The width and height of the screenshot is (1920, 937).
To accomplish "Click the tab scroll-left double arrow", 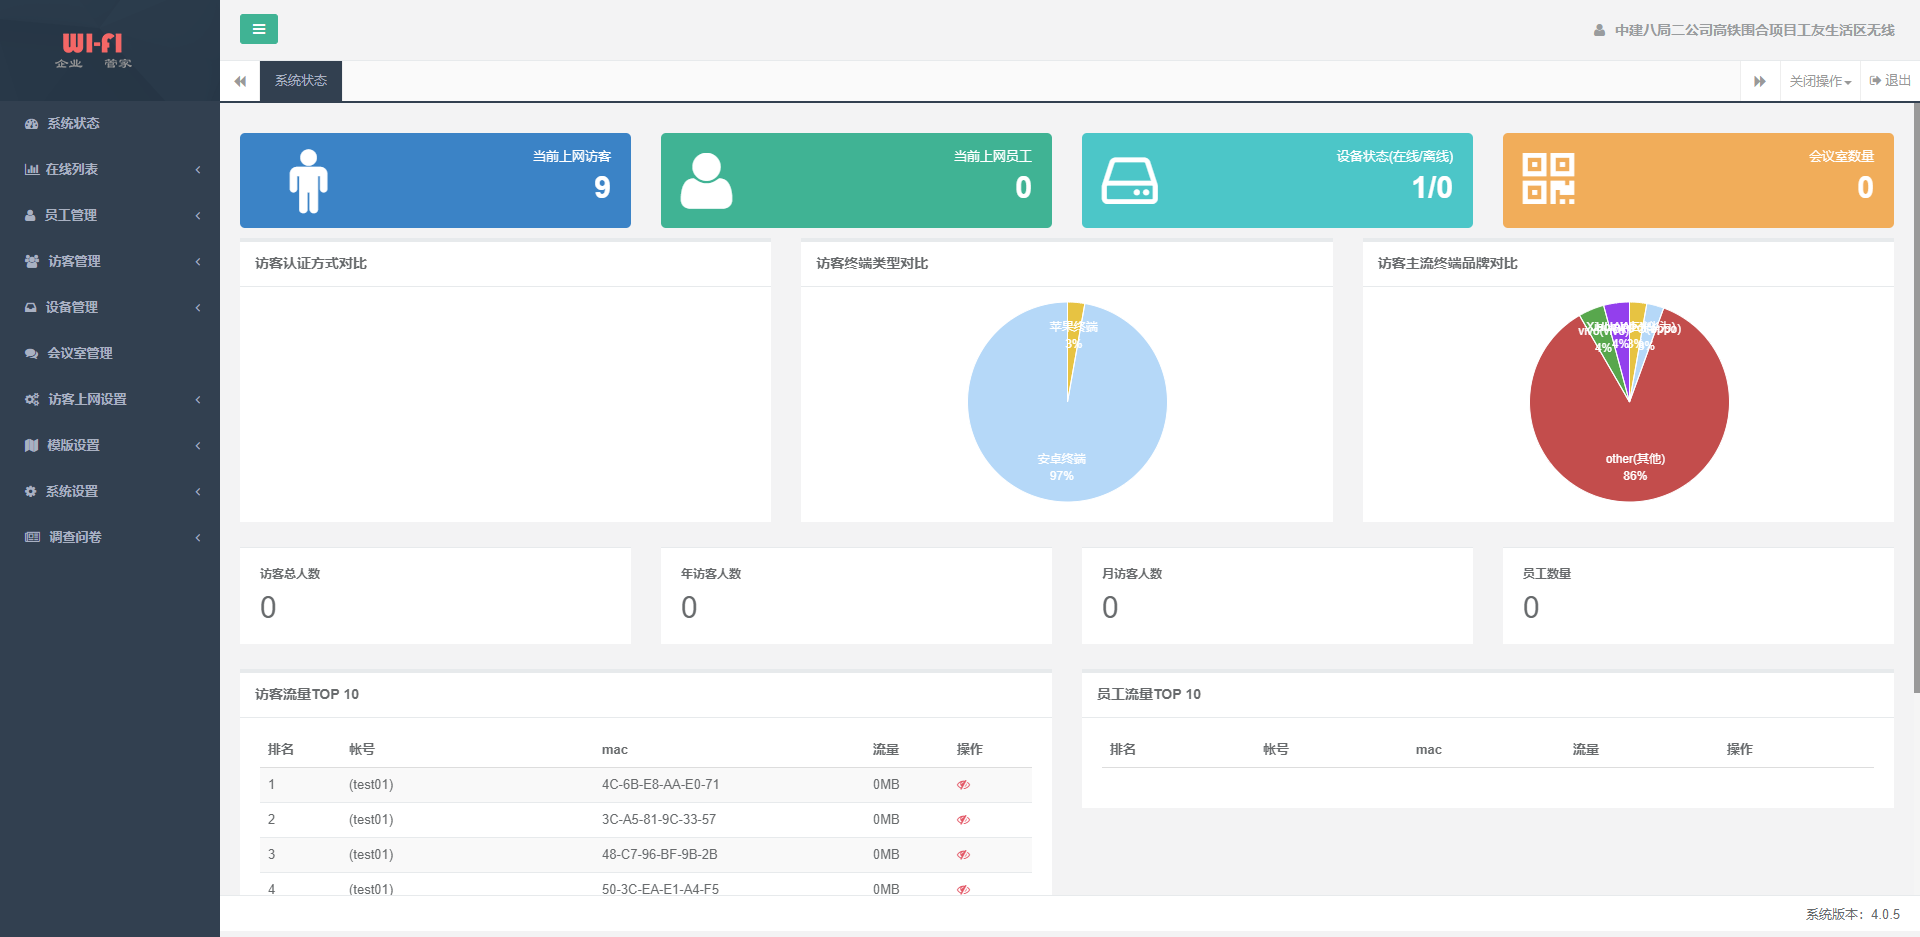I will tap(240, 81).
